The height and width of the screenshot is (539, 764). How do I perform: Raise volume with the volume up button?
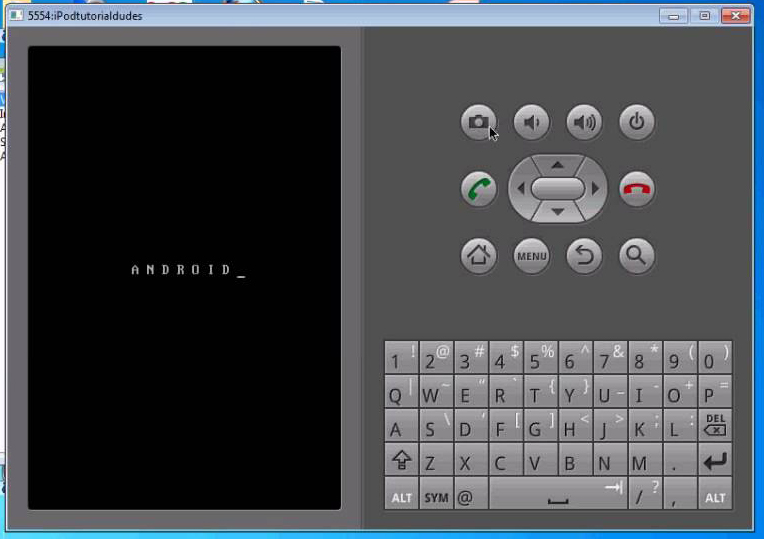[584, 122]
